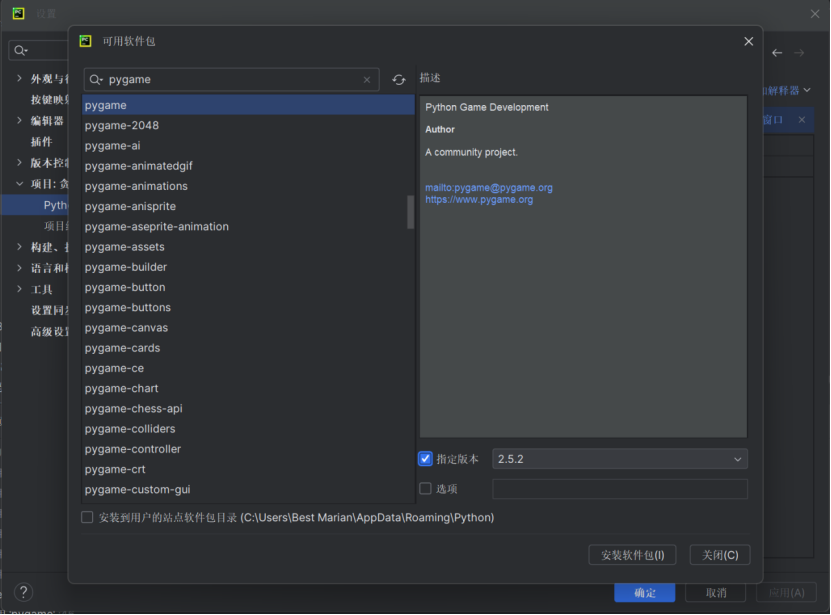Select 高级设置 in settings tree
This screenshot has width=831, height=615.
[x=49, y=332]
